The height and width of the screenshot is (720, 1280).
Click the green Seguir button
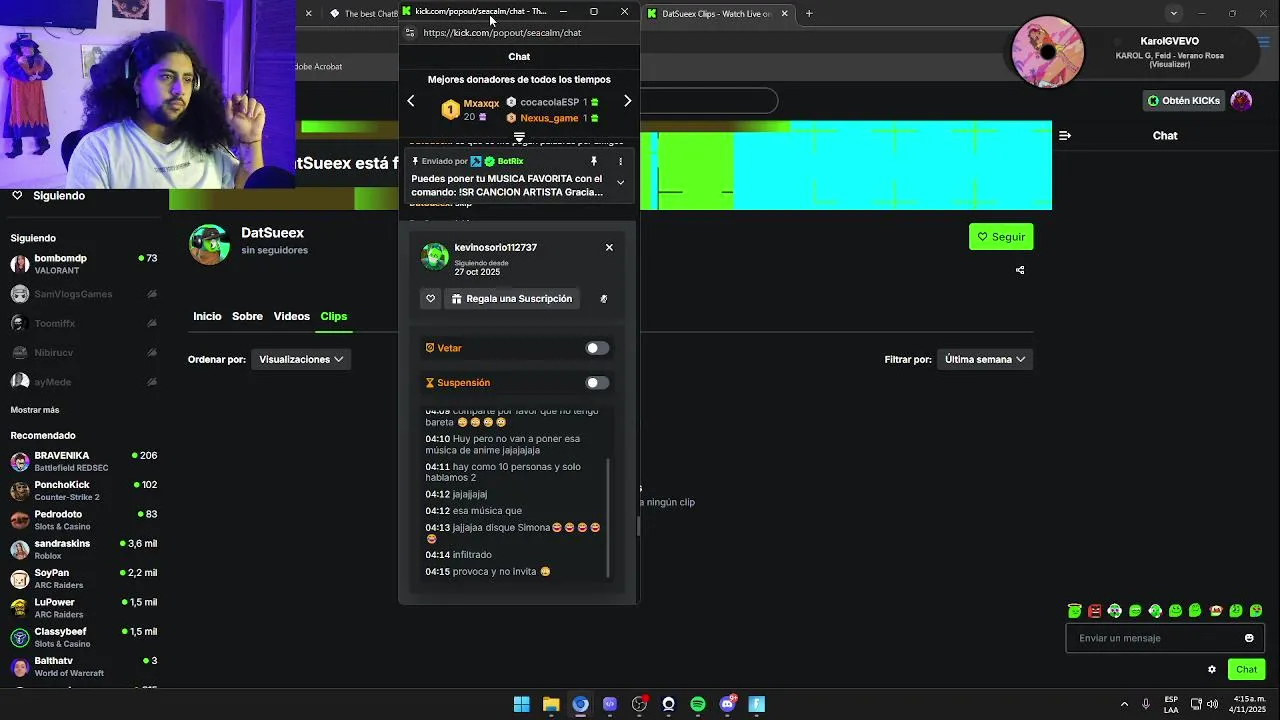pyautogui.click(x=1001, y=237)
